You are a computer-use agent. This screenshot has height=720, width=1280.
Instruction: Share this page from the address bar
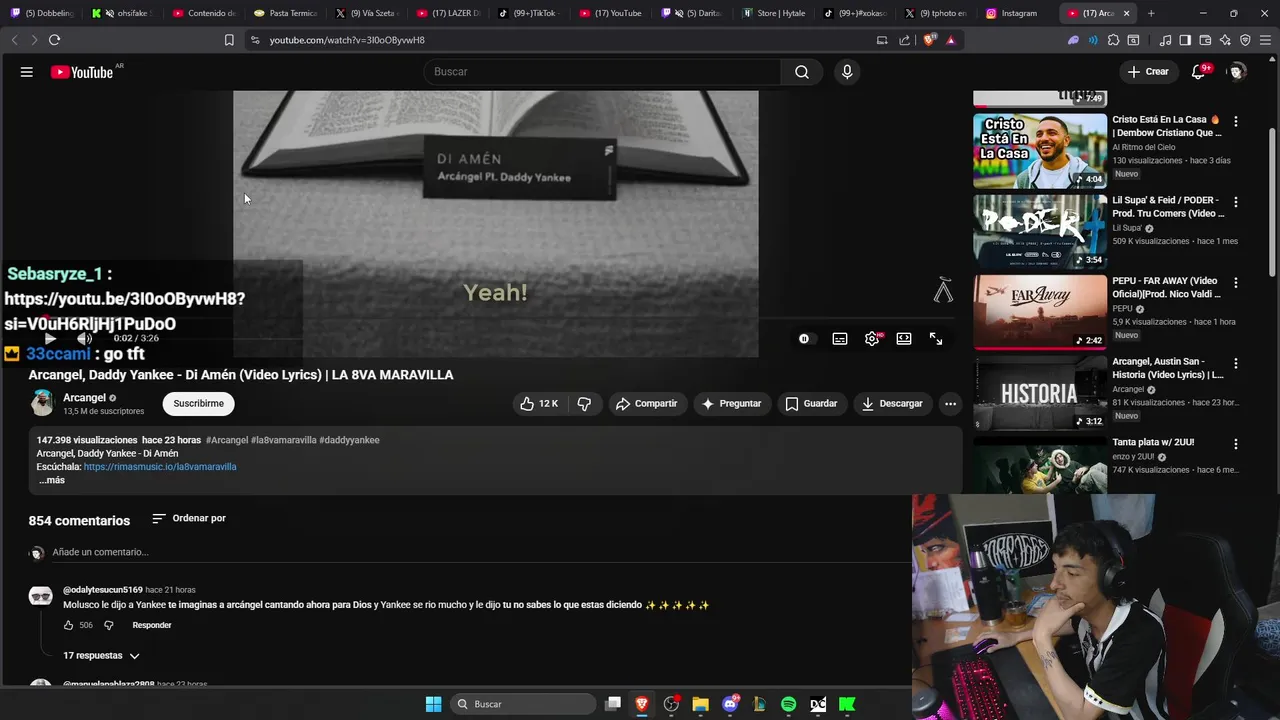pyautogui.click(x=904, y=40)
